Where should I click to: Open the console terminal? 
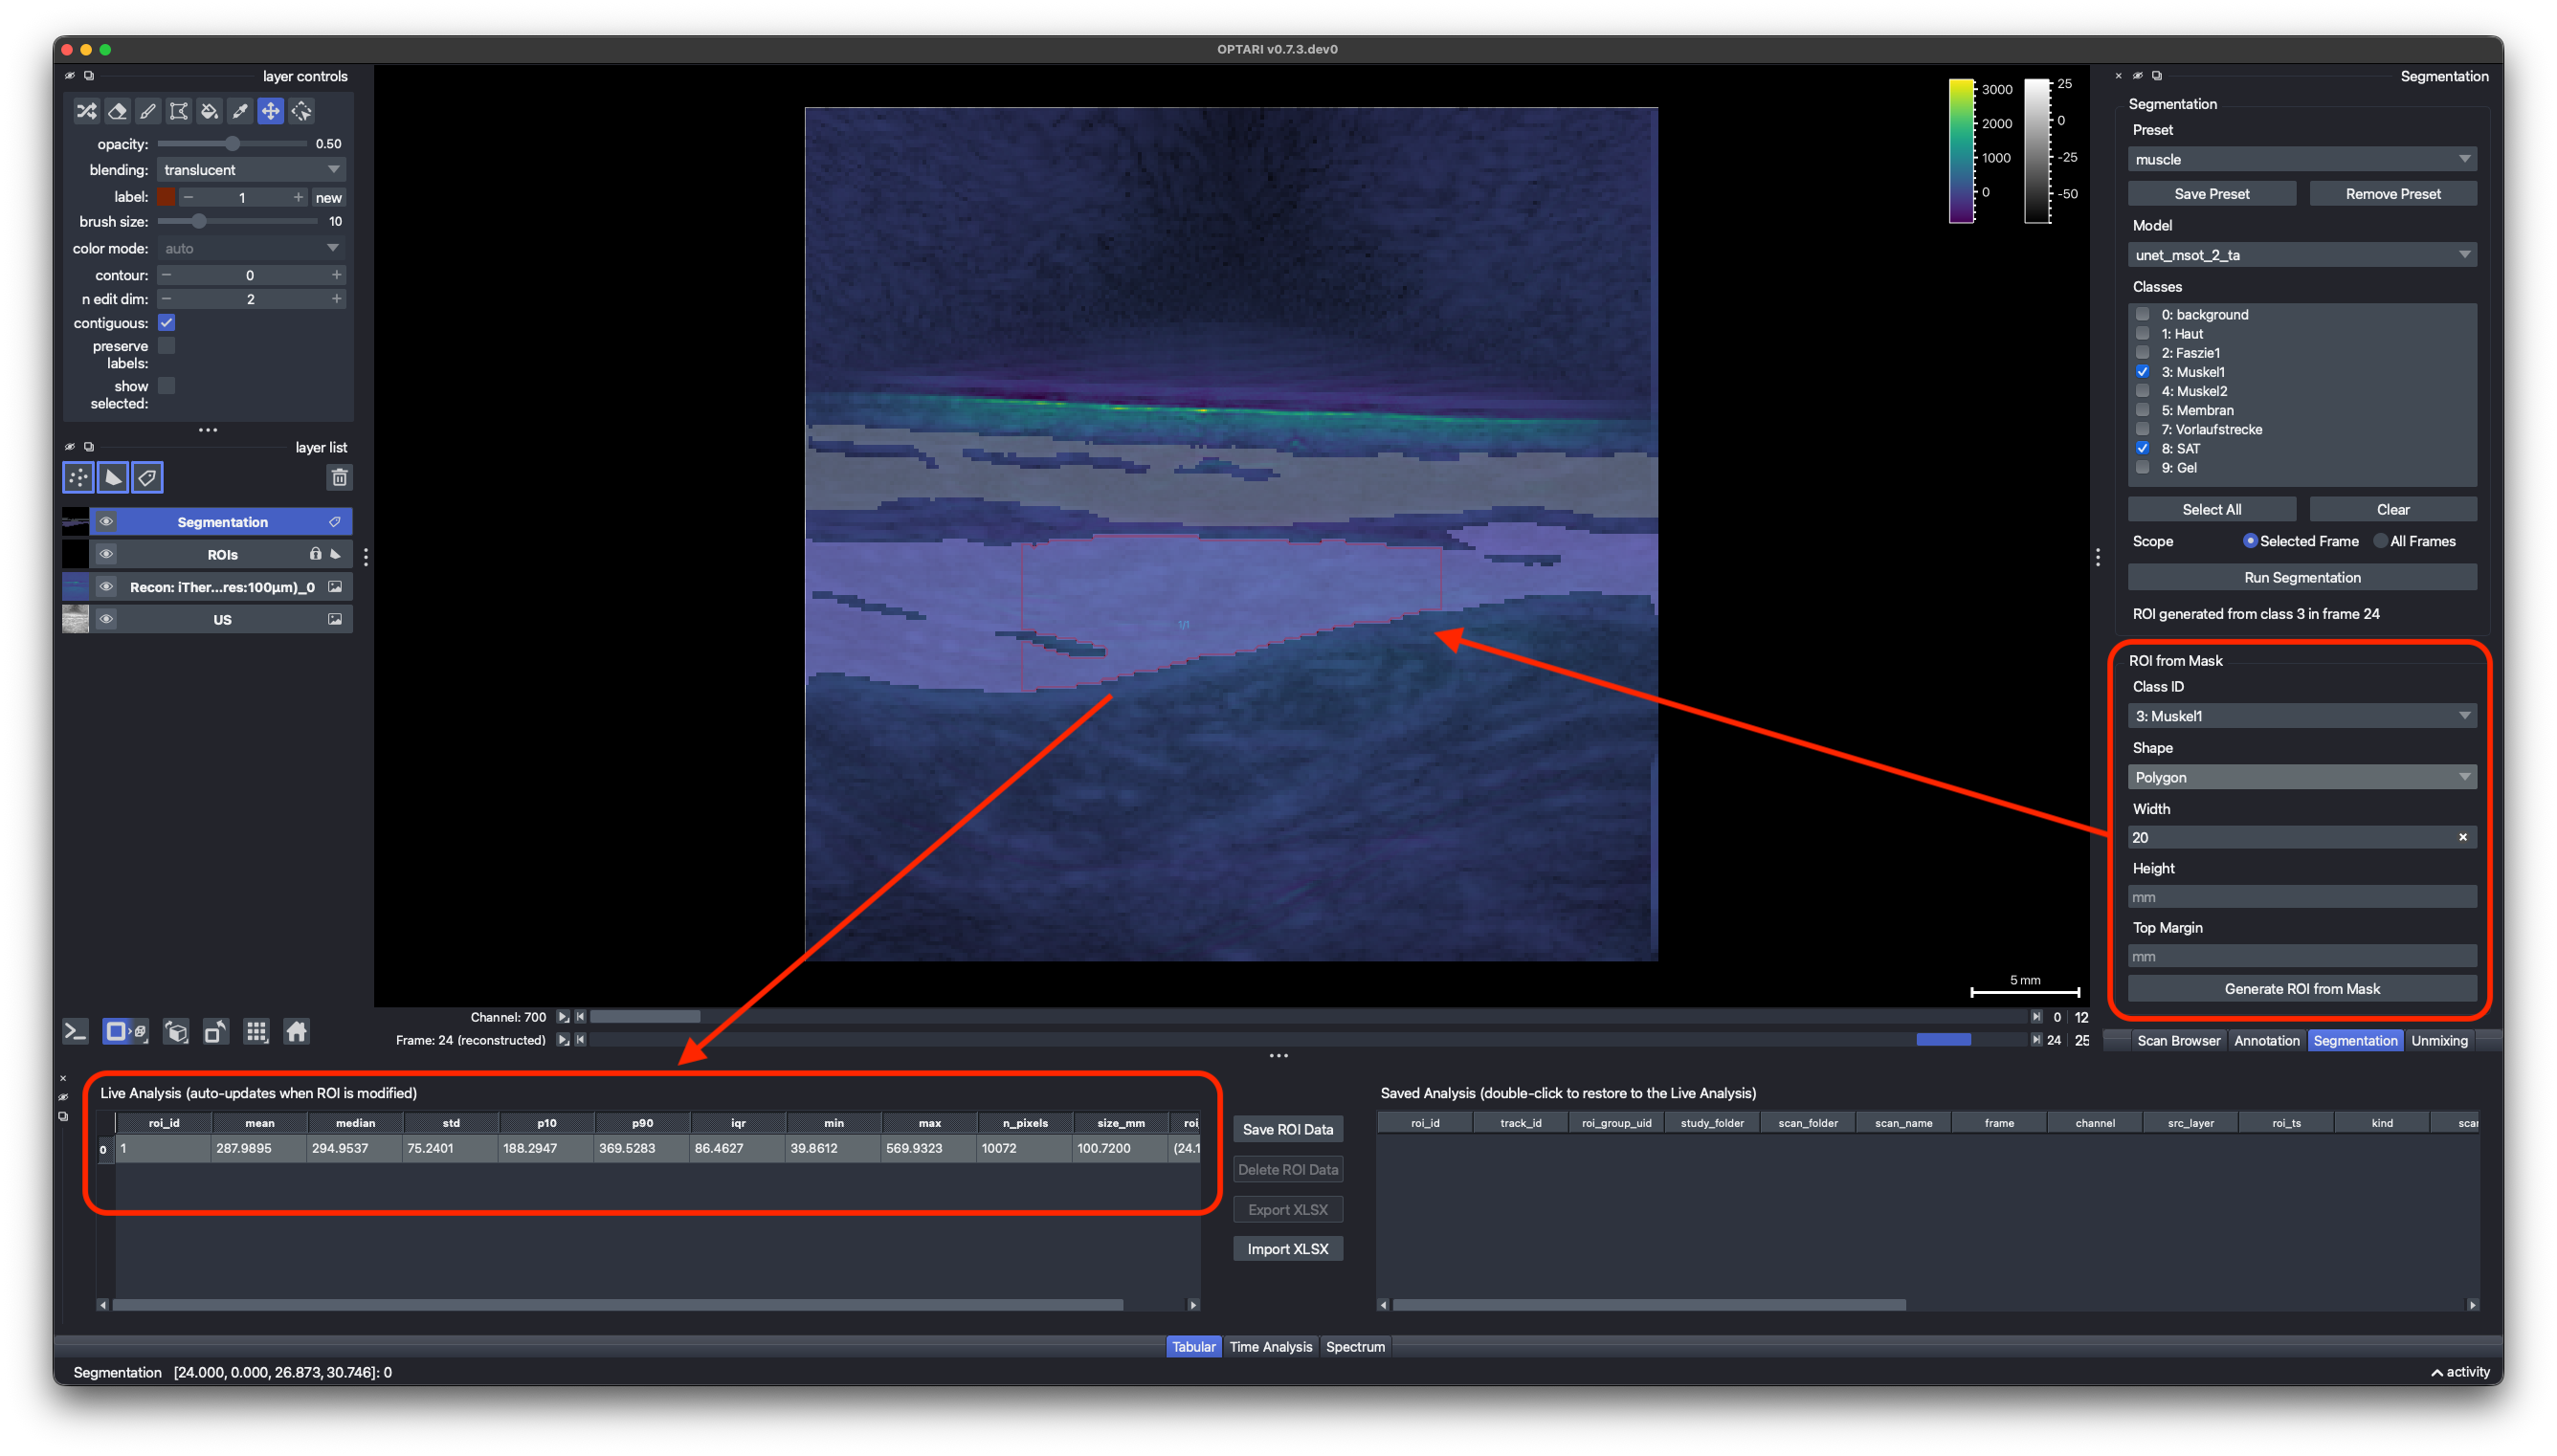click(x=76, y=1031)
